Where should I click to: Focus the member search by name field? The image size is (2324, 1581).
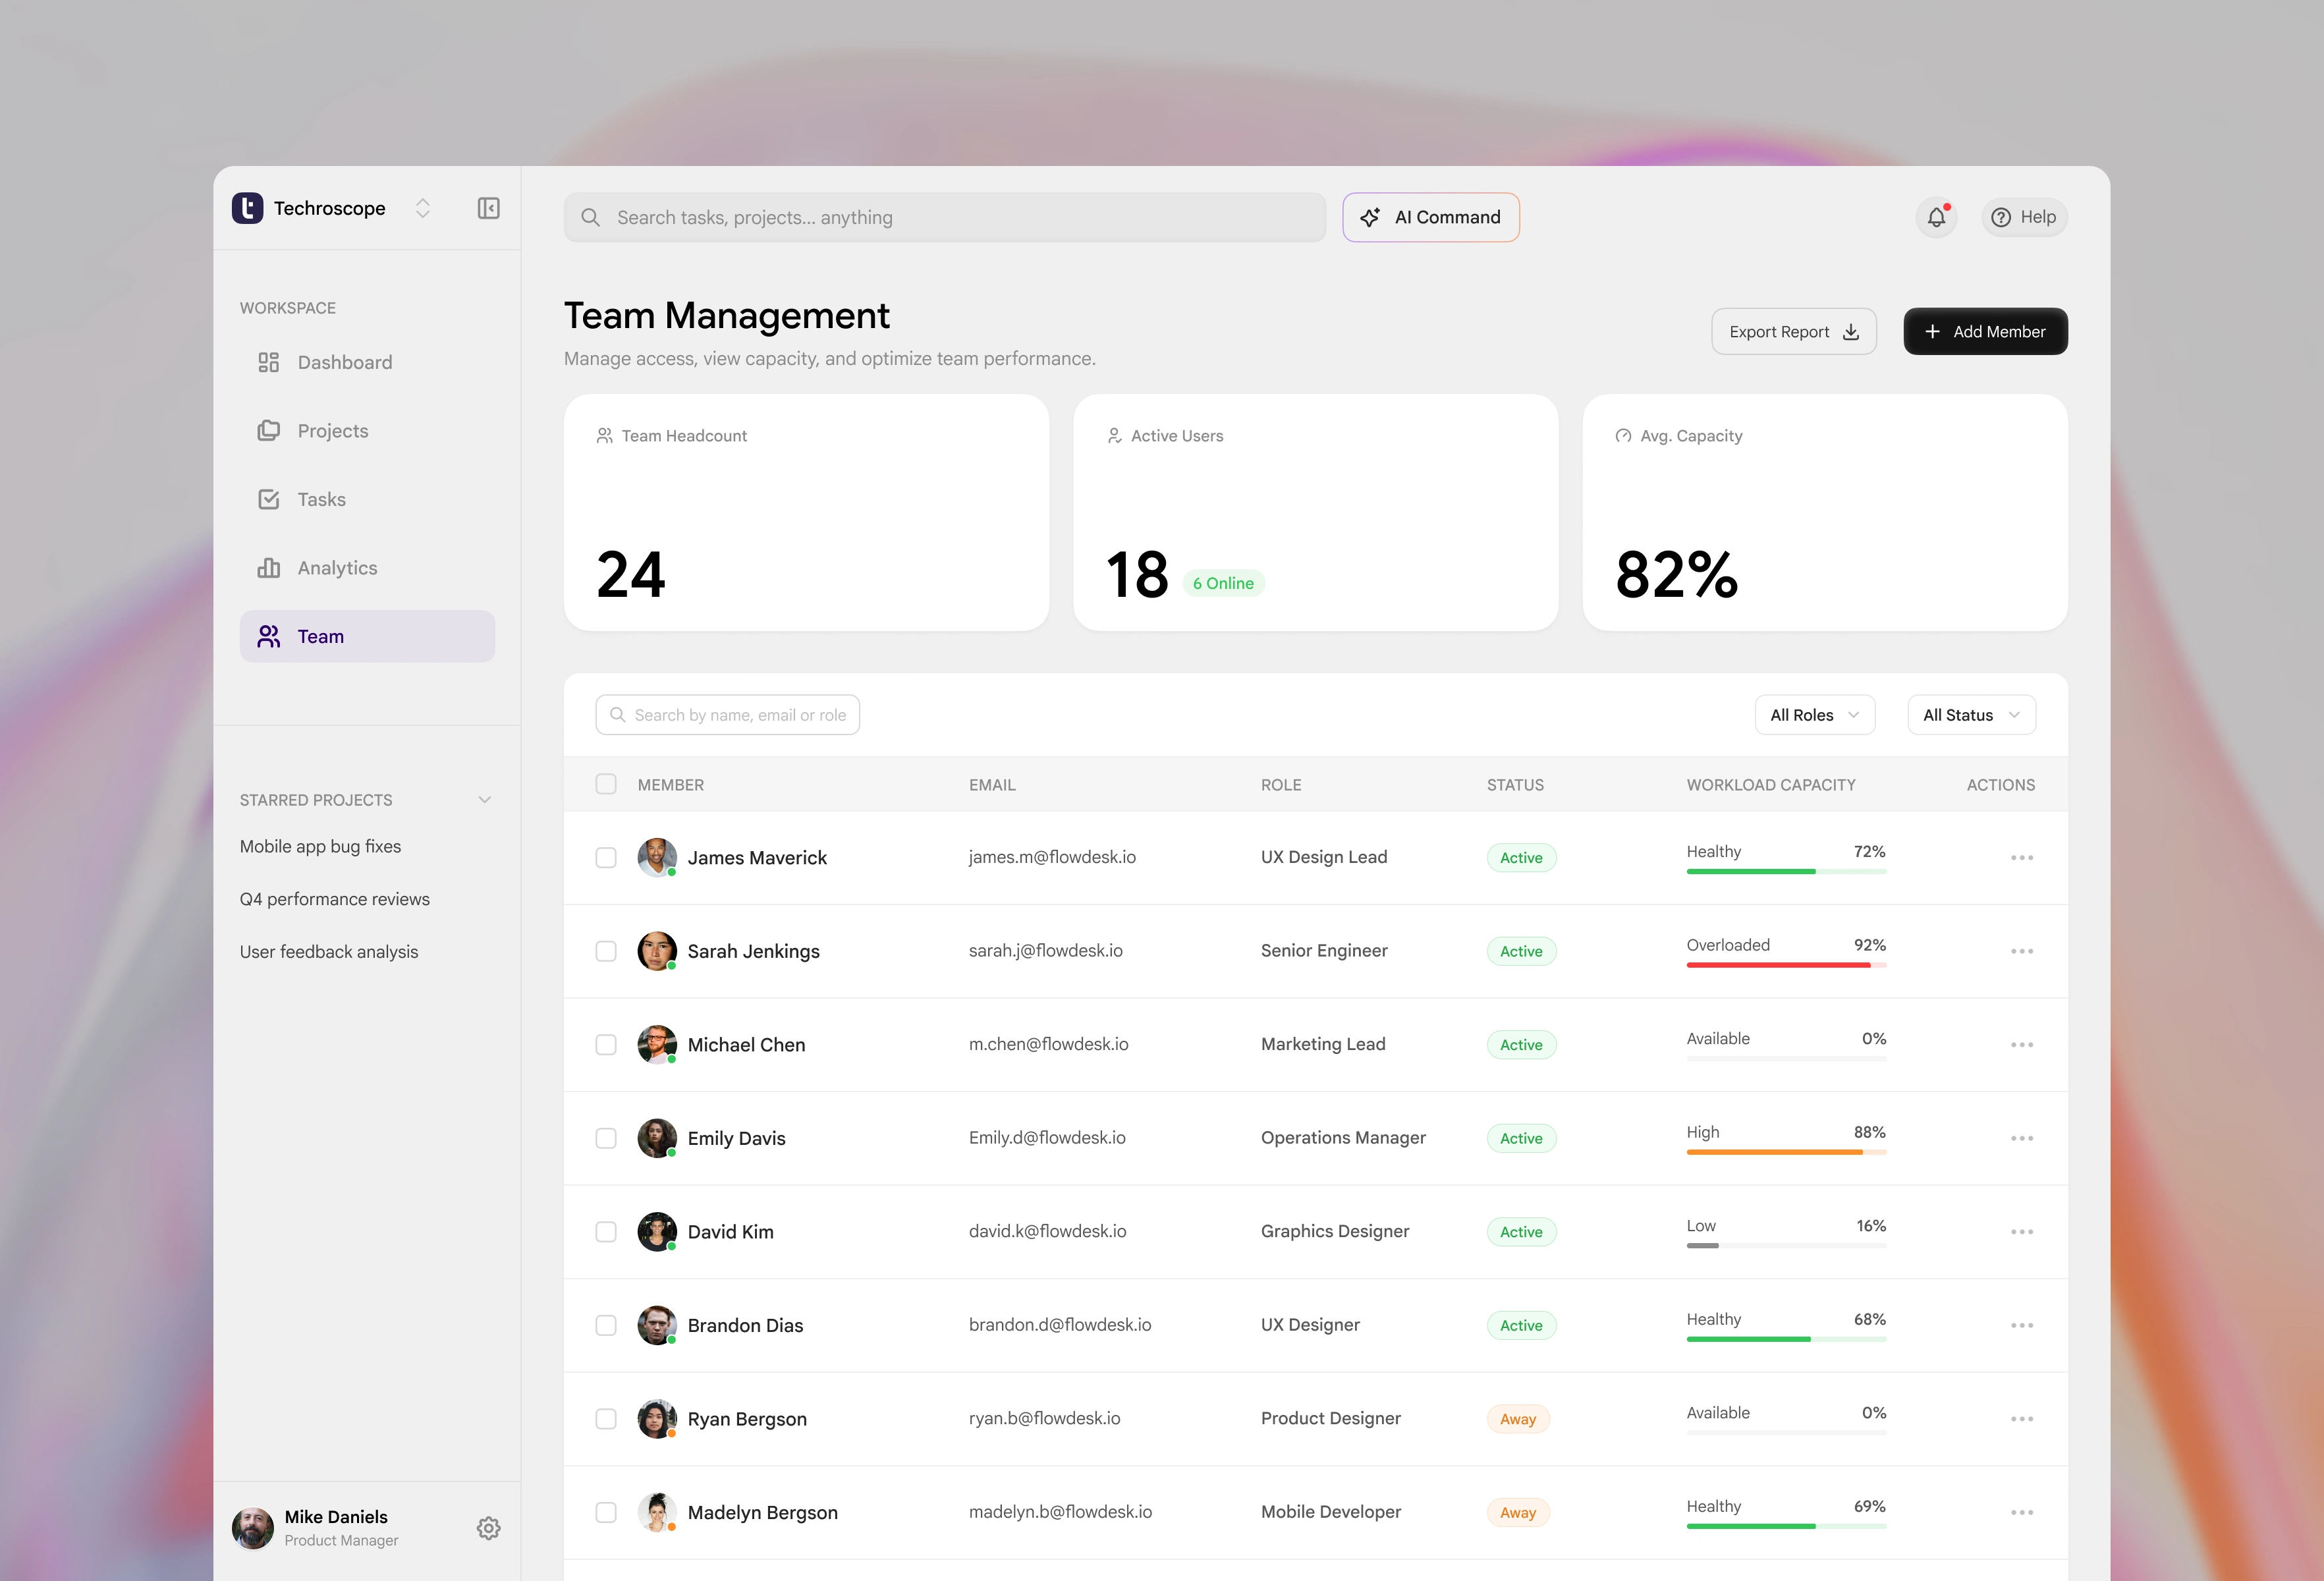[740, 715]
